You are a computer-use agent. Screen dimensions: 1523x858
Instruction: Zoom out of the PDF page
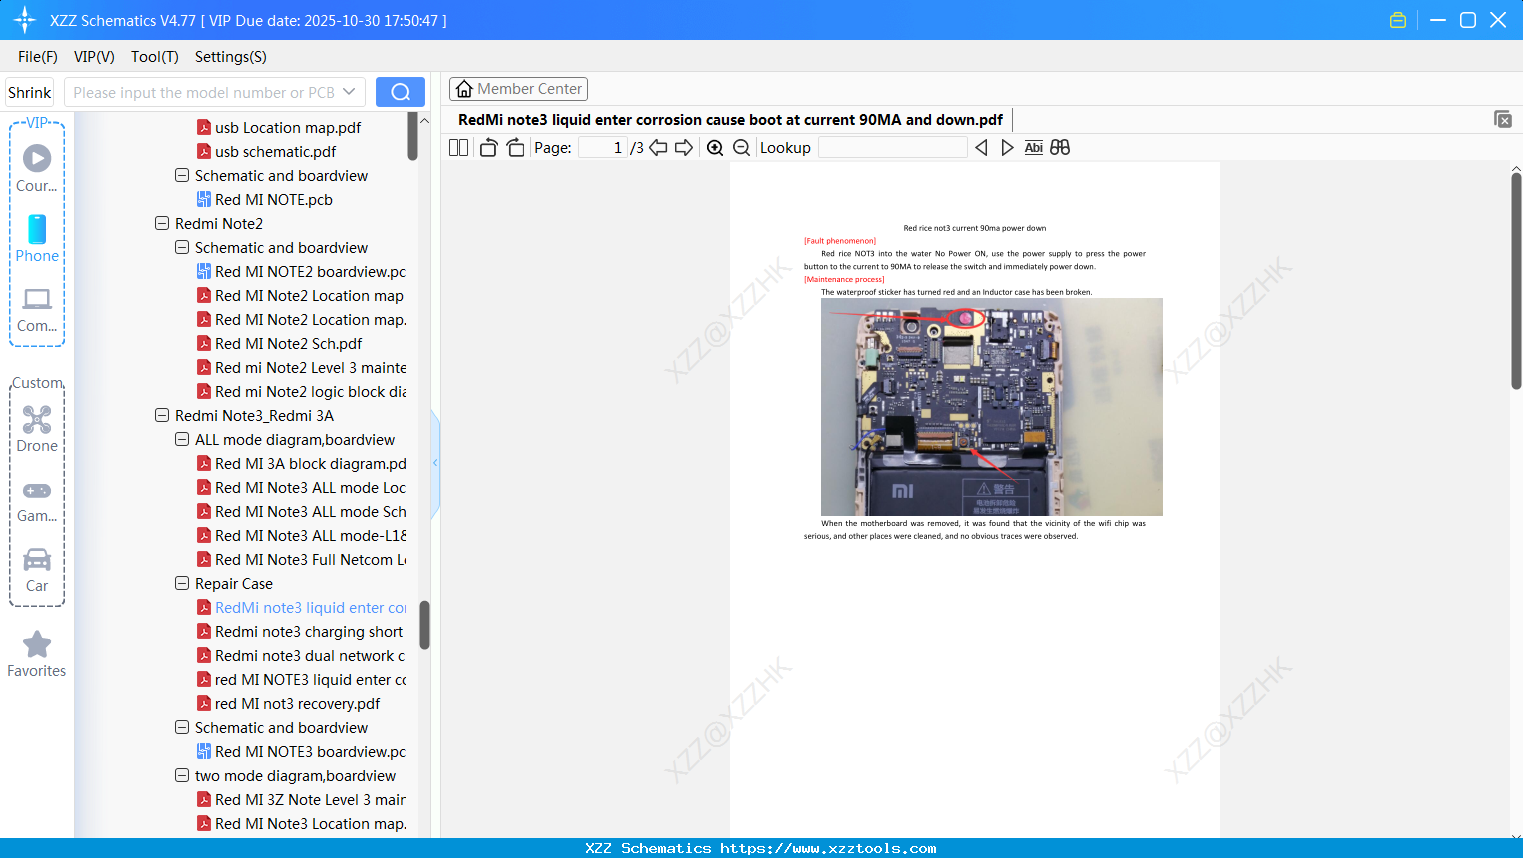[741, 147]
